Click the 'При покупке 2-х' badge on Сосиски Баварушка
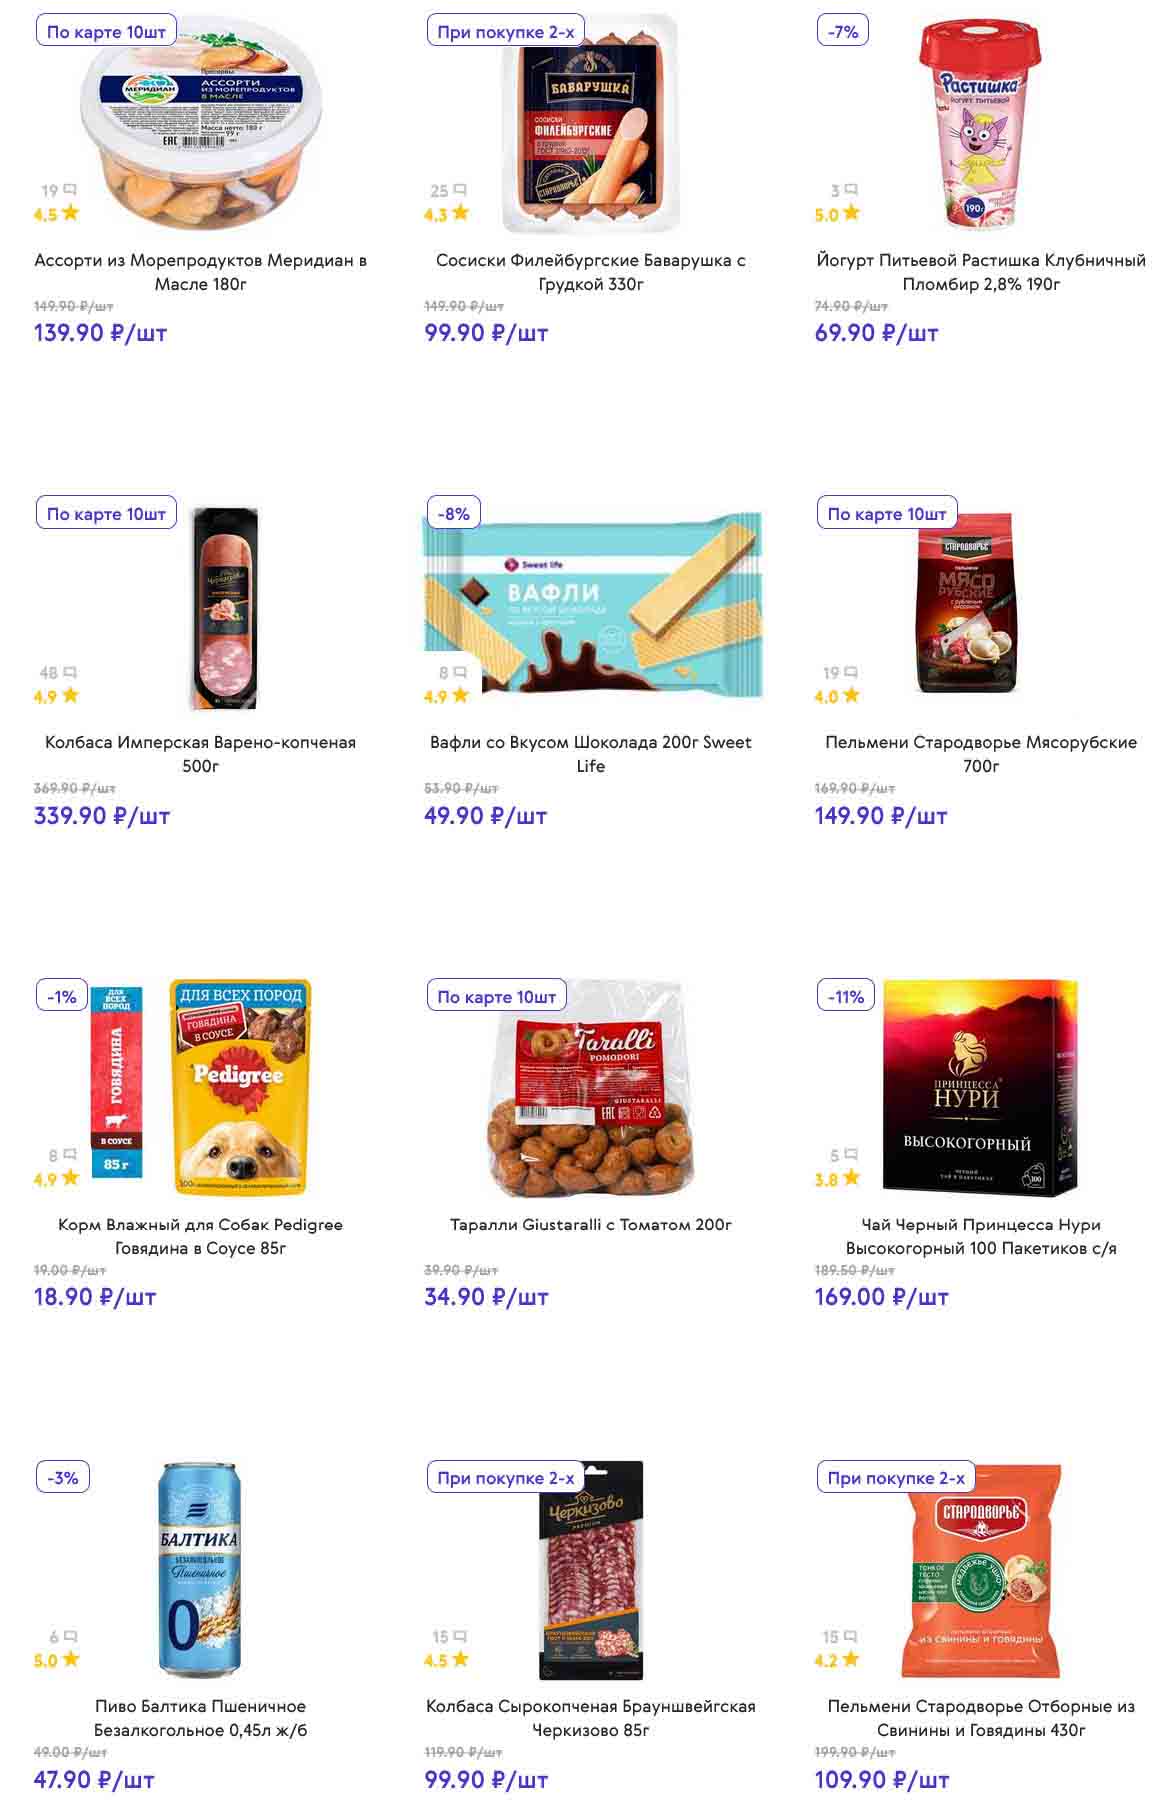This screenshot has height=1808, width=1171. click(x=505, y=32)
